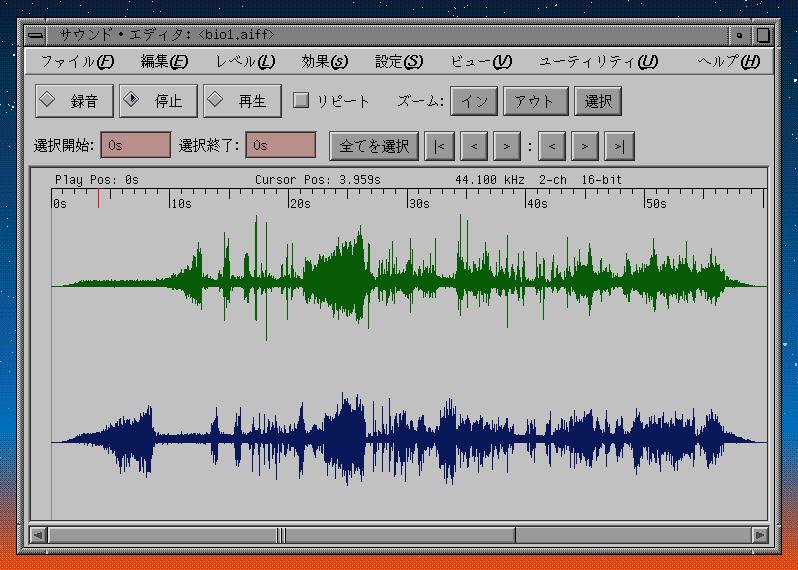
Task: Click the 40s mark on time ruler
Action: click(x=537, y=204)
